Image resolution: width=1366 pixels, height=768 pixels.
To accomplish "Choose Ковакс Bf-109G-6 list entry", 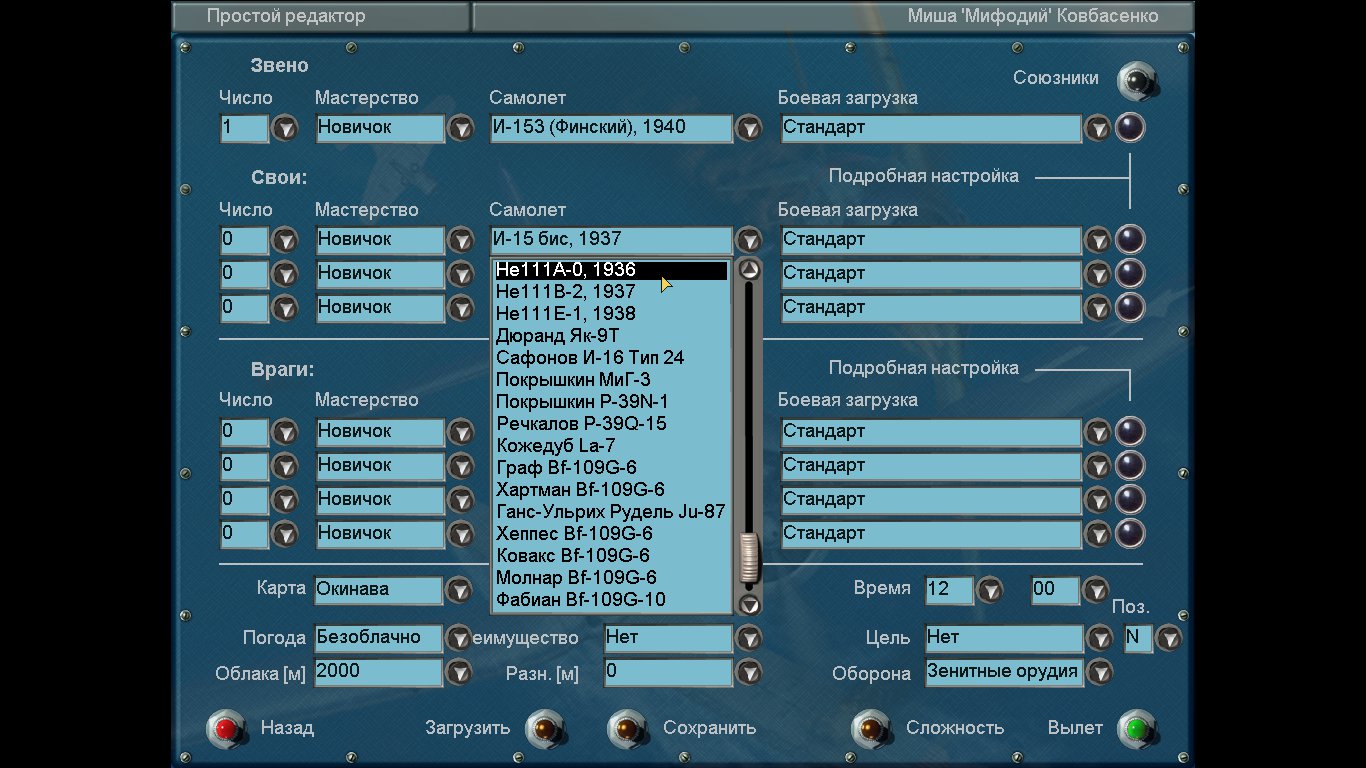I will click(x=611, y=556).
